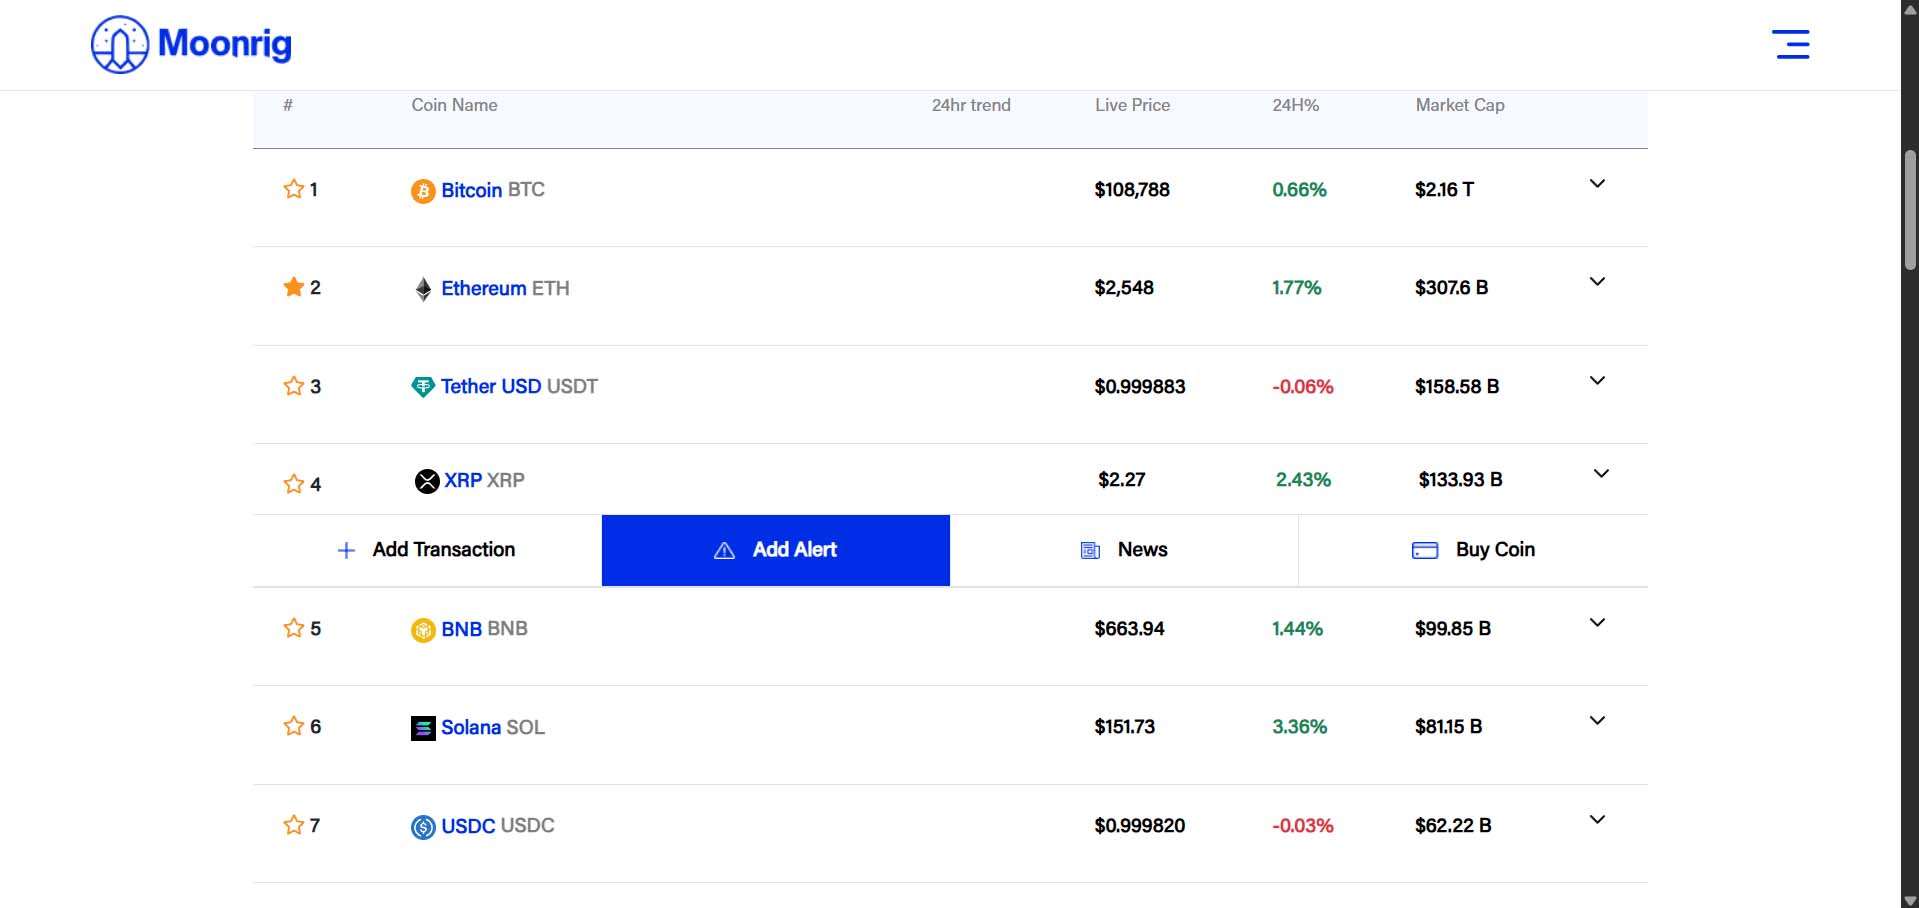1919x908 pixels.
Task: Open the Tether USD link
Action: coord(491,386)
